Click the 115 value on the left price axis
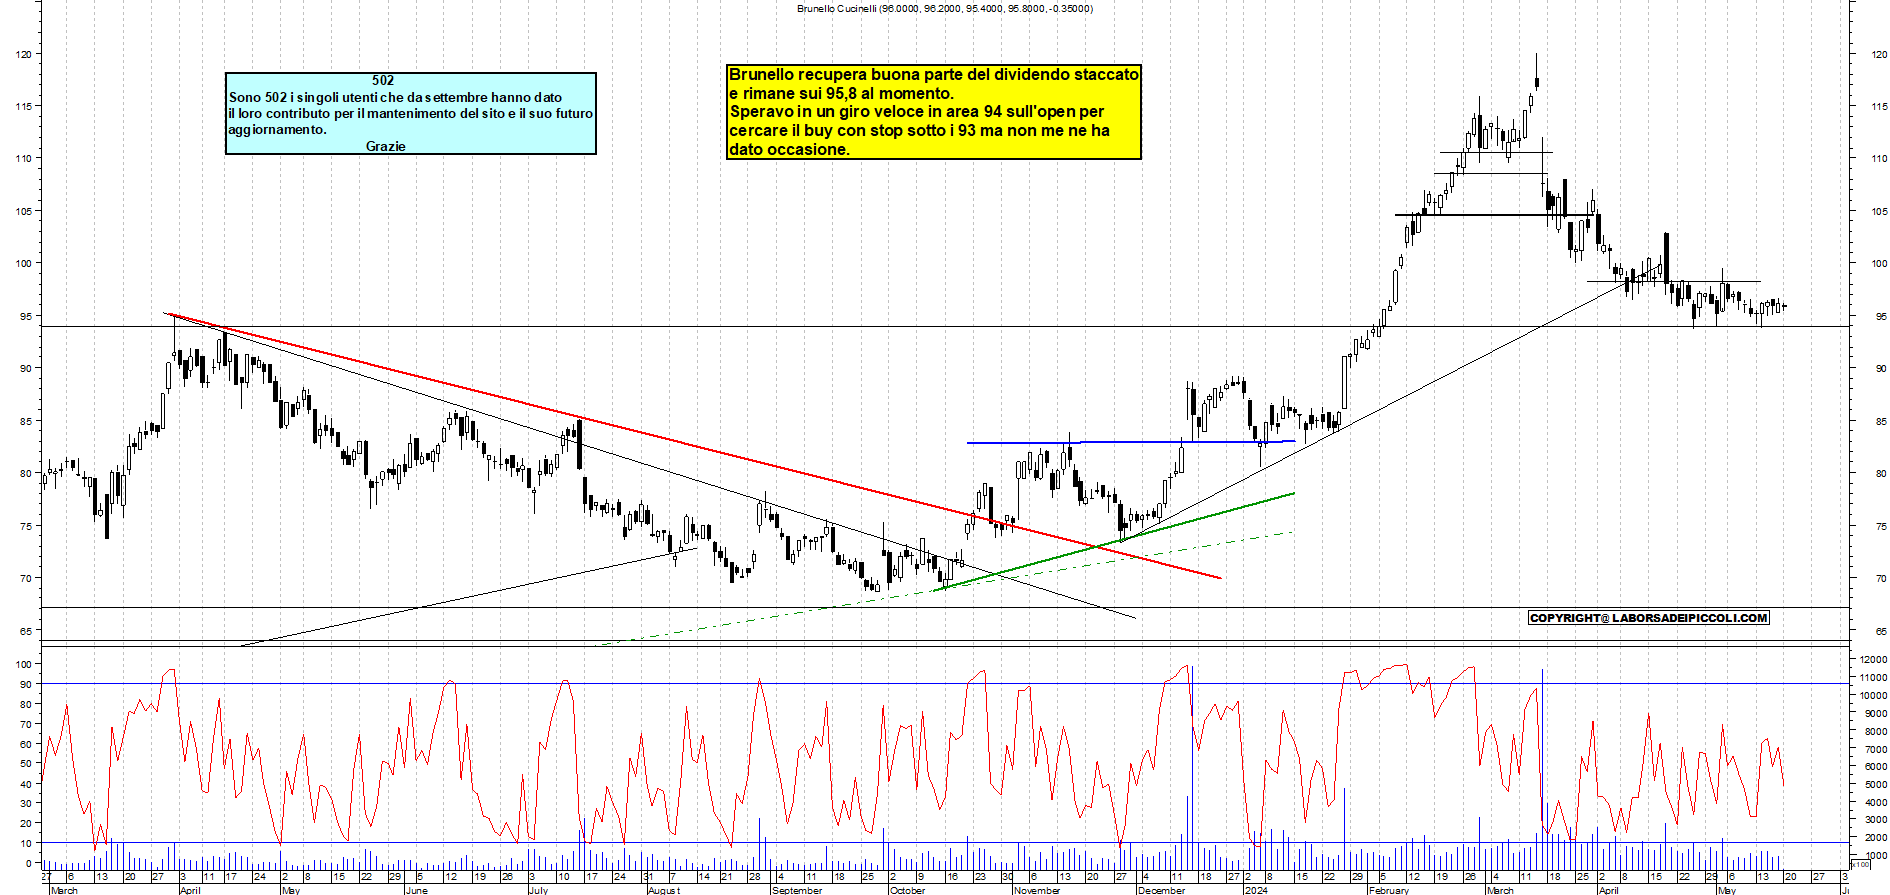 click(x=23, y=106)
